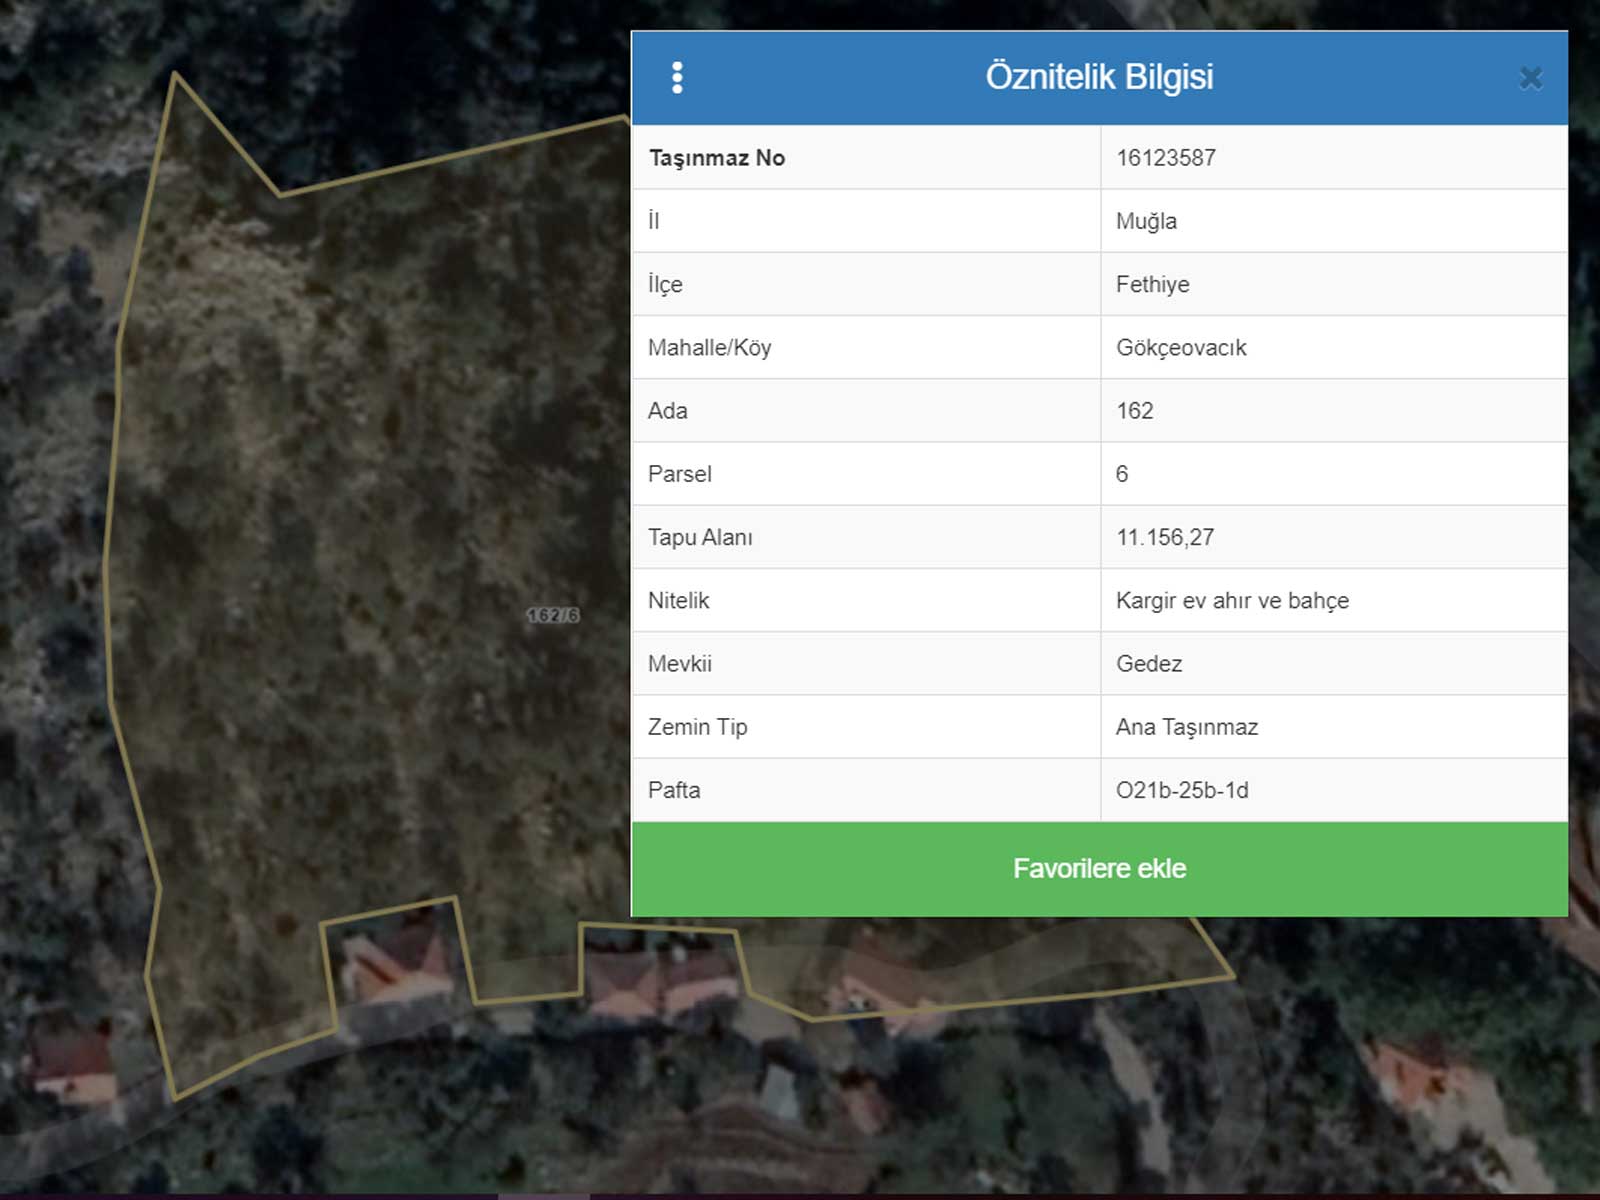Click the Muğla province value
Viewport: 1600px width, 1200px height.
pos(1146,221)
